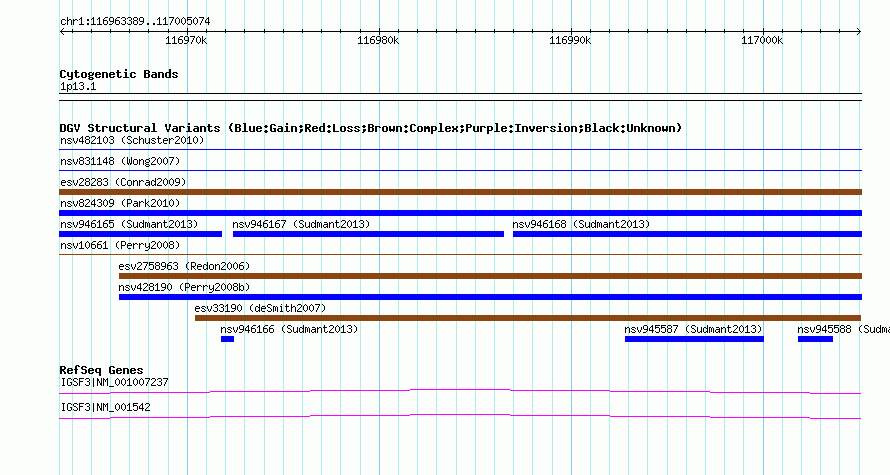Screen dimensions: 890x475
Task: Click the left arrowhead of the ruler
Action: (62, 32)
